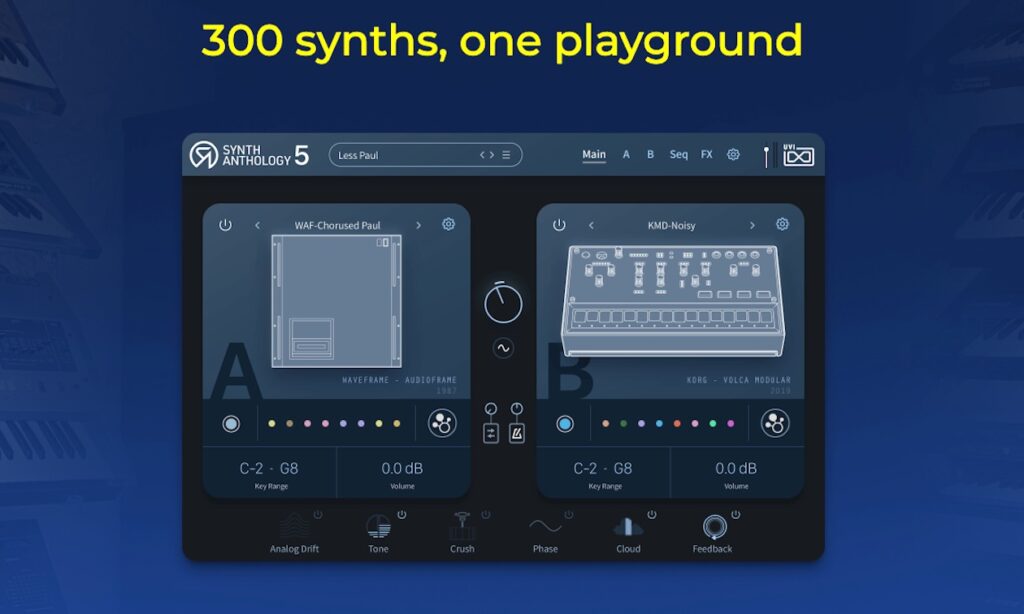This screenshot has height=614, width=1024.
Task: Click the Crush effect icon
Action: [462, 526]
